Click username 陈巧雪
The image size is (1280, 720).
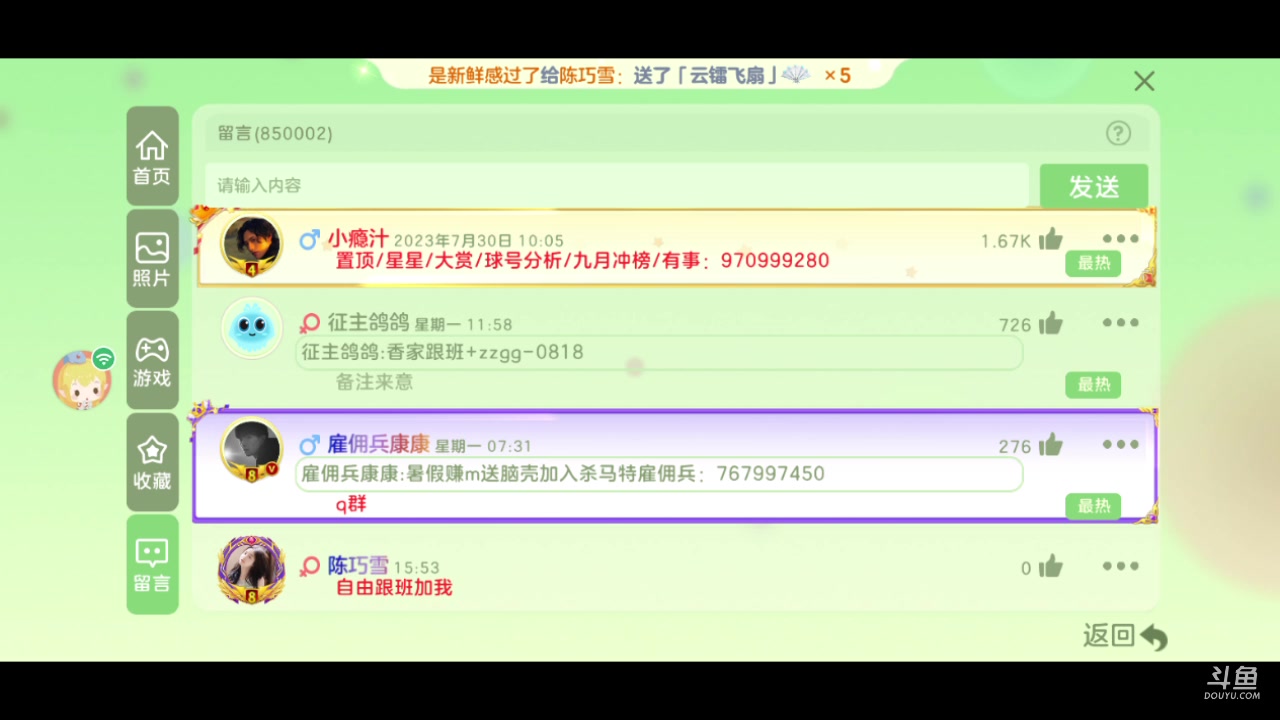pos(358,566)
